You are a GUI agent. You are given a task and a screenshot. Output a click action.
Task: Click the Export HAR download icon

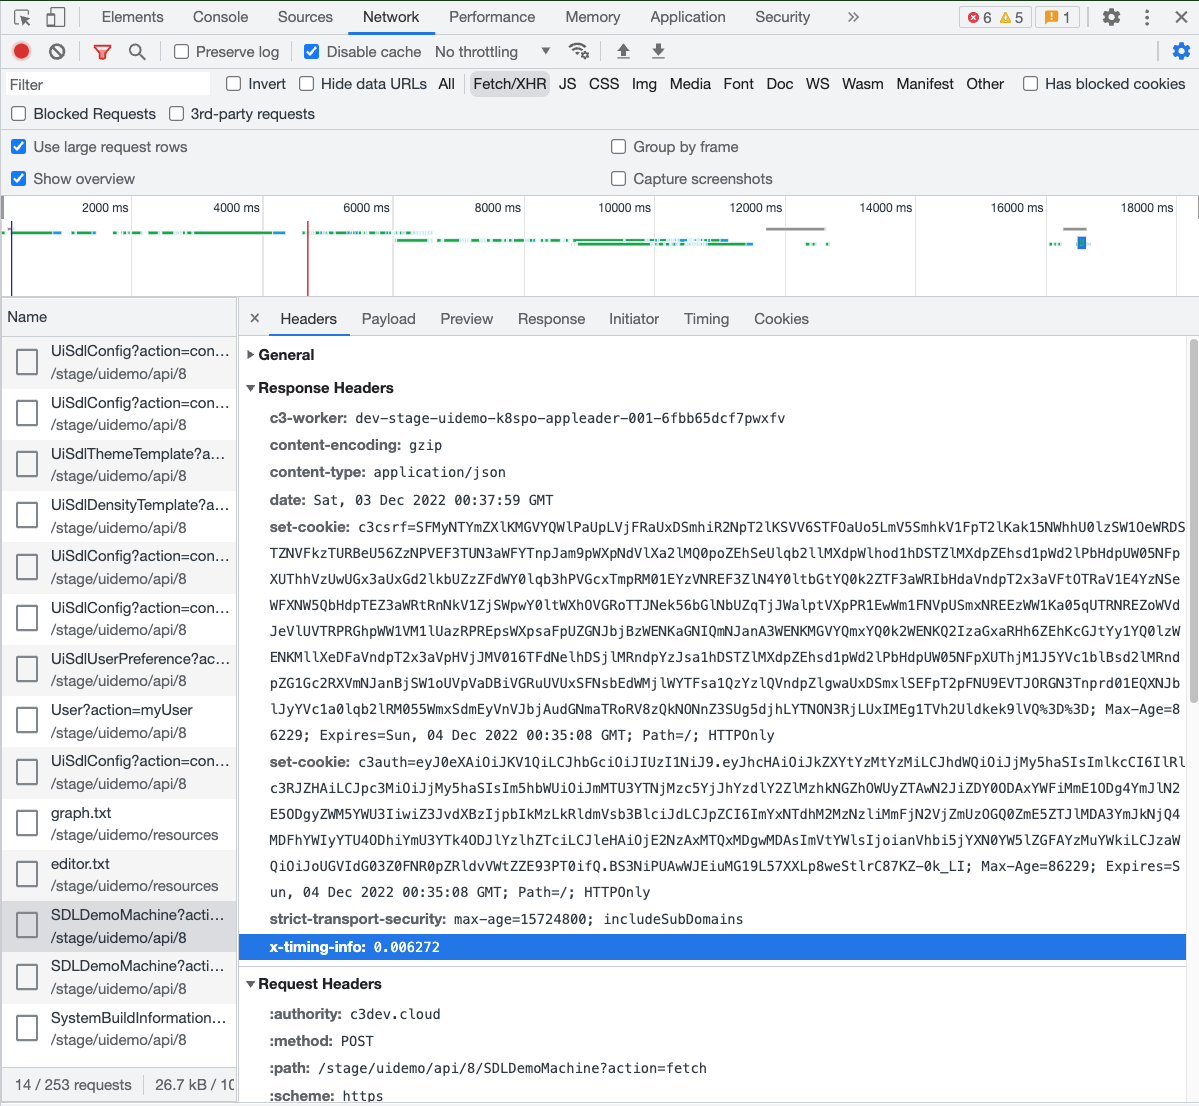(658, 52)
